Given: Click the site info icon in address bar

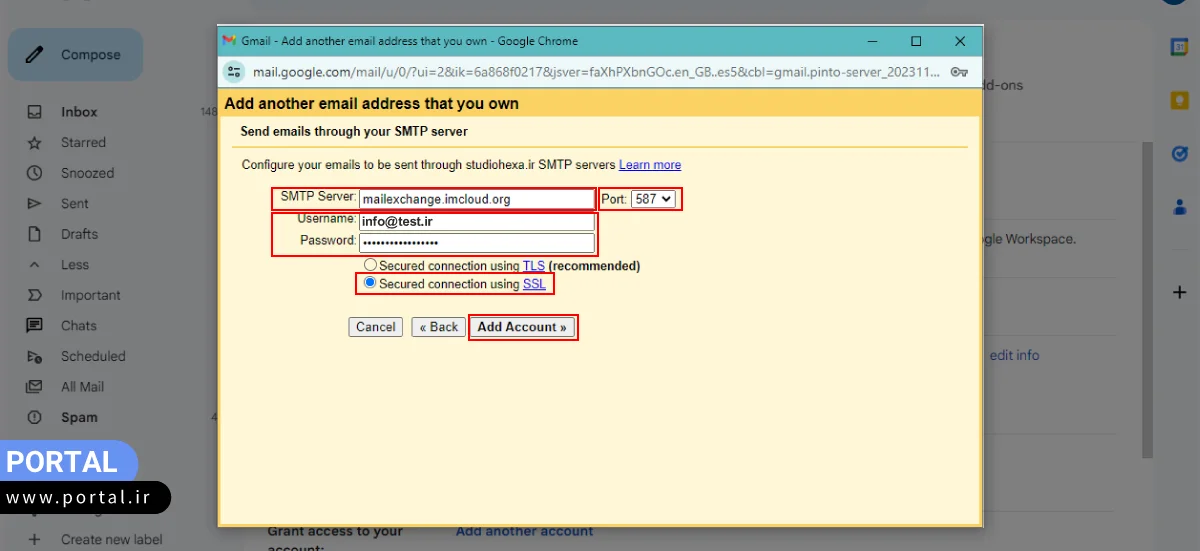Looking at the screenshot, I should pyautogui.click(x=233, y=72).
